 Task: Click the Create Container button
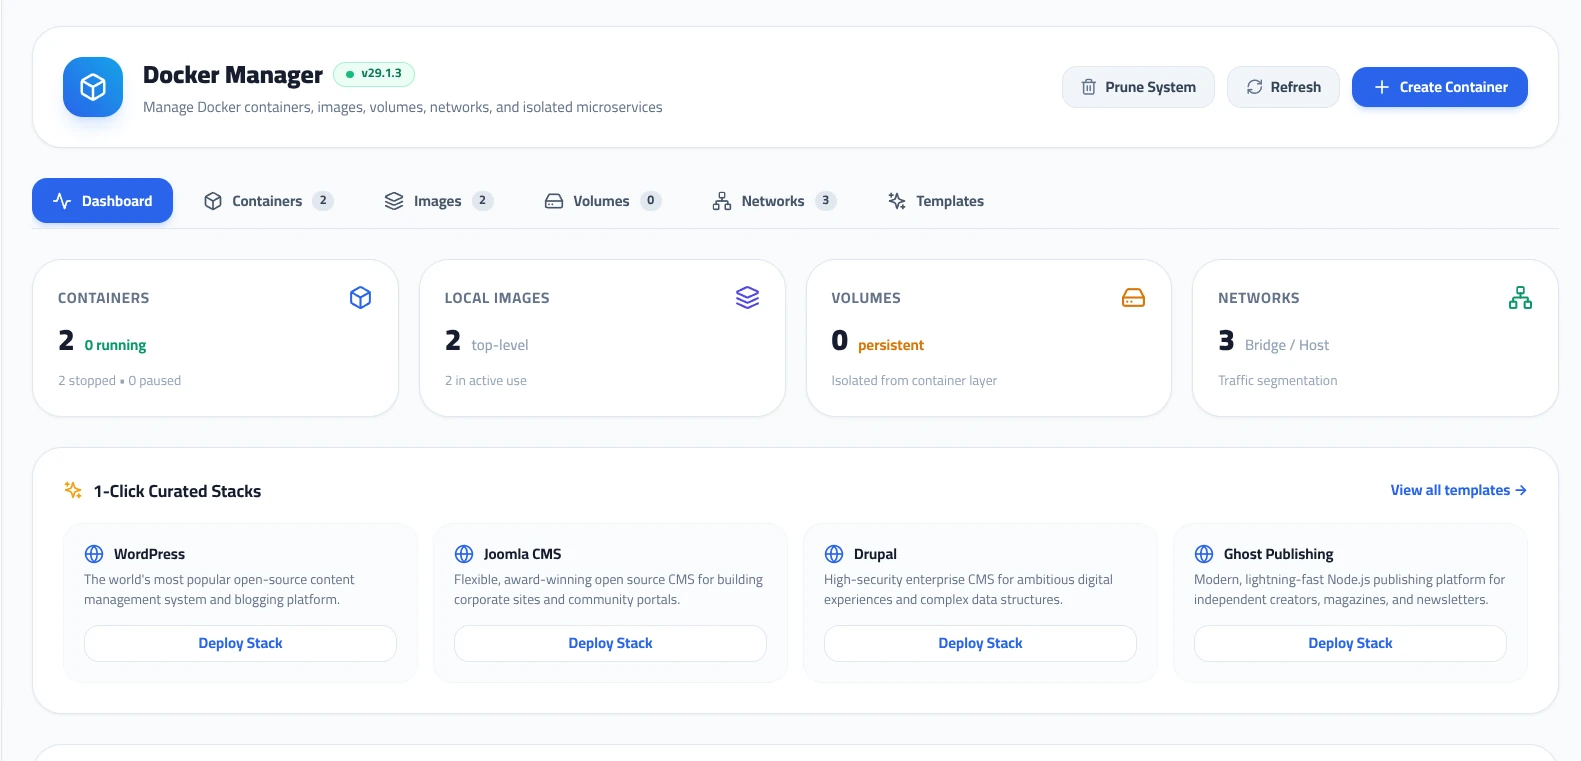[x=1440, y=87]
